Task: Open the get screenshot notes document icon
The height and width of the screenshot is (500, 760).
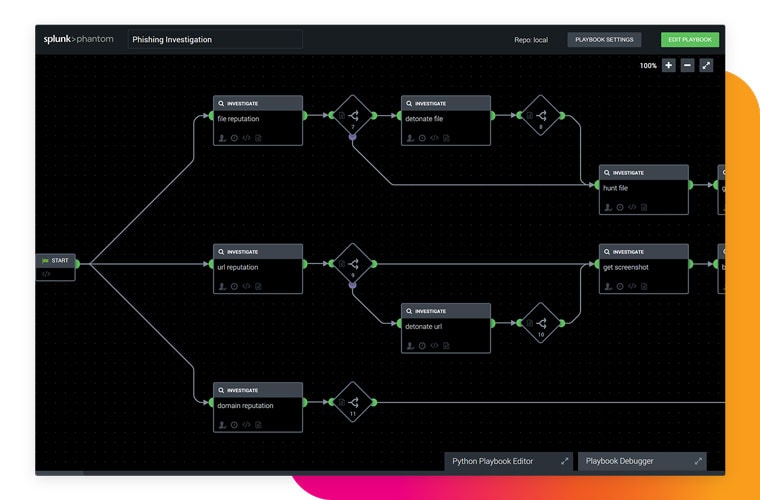Action: coord(644,286)
